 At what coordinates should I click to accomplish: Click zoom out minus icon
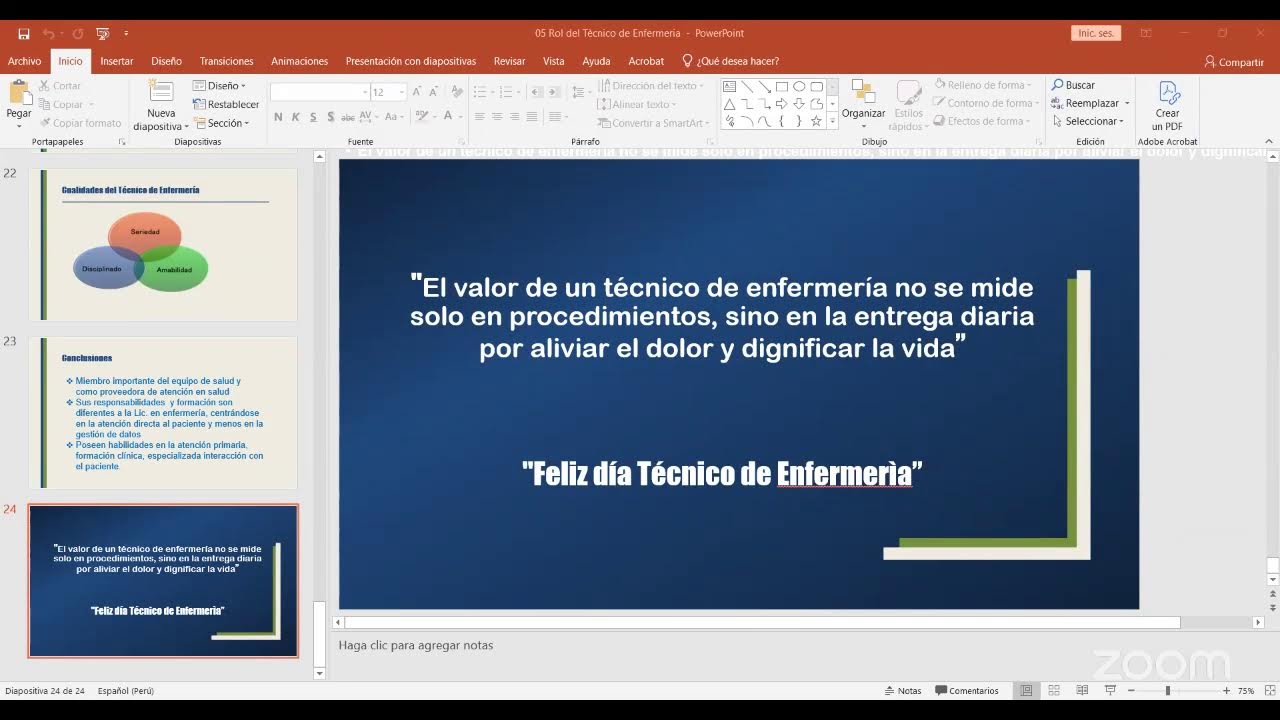pos(1131,691)
